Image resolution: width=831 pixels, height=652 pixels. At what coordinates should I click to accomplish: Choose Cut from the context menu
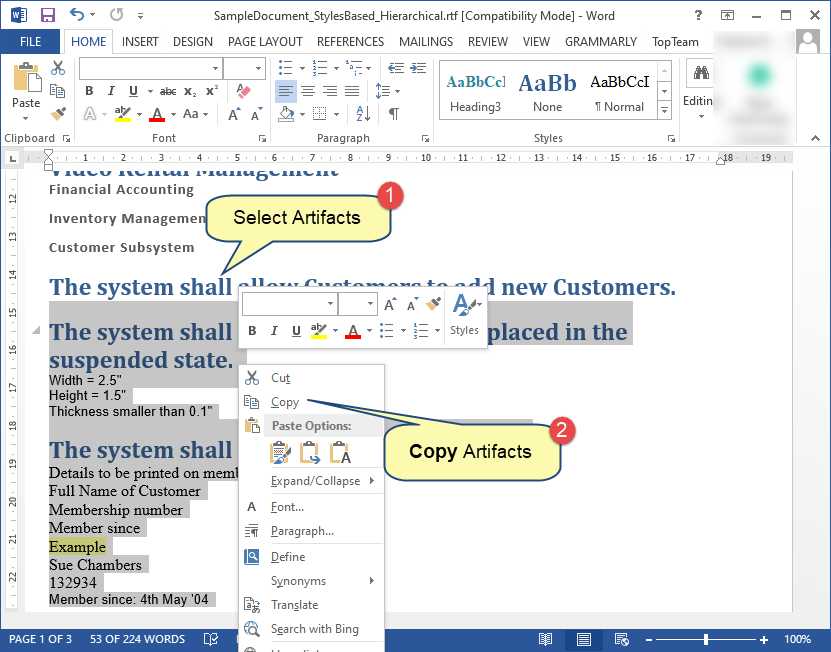pos(280,378)
